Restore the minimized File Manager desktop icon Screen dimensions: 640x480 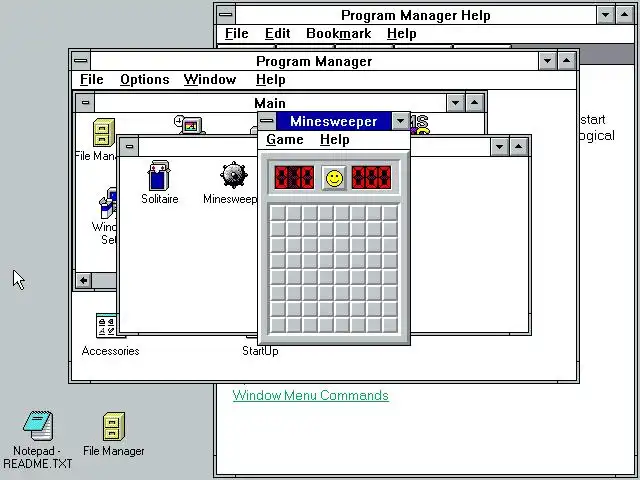point(113,427)
